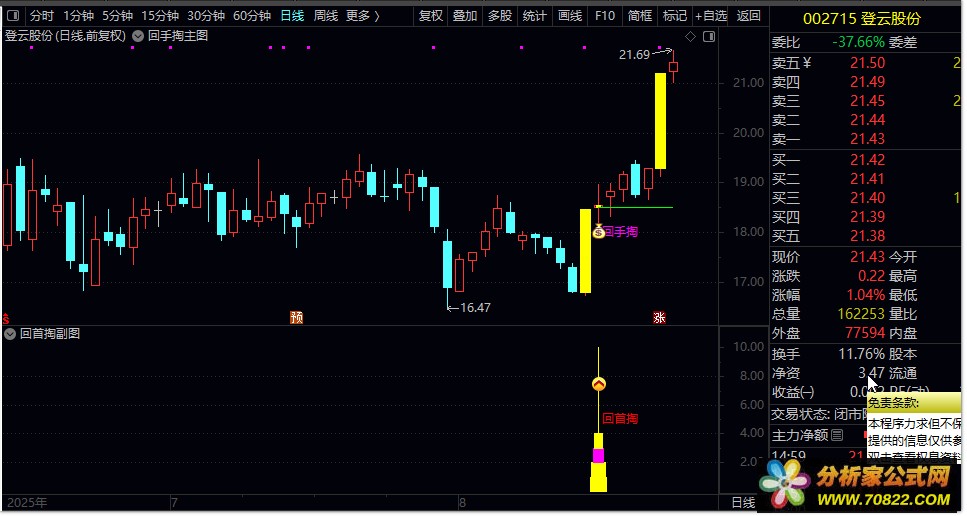Click the 买二 price 21.41
The image size is (967, 516).
coord(867,179)
